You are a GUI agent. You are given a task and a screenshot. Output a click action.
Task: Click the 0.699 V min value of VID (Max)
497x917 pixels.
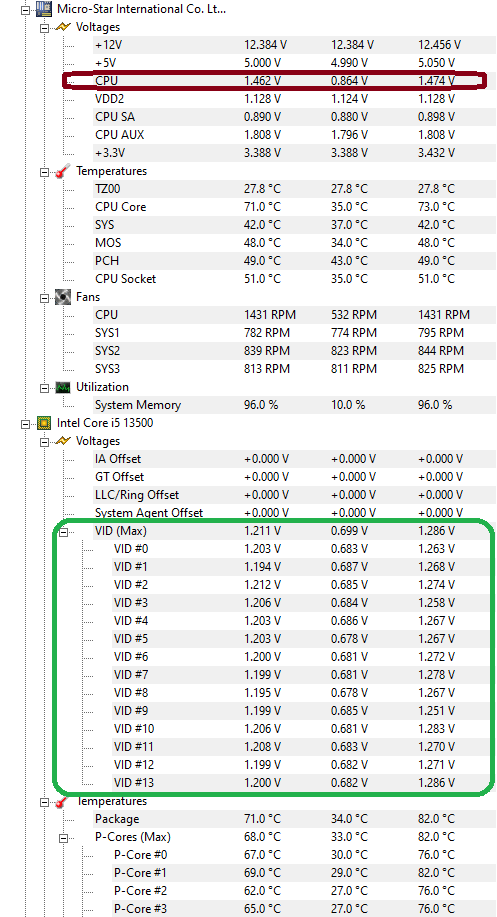pos(349,532)
